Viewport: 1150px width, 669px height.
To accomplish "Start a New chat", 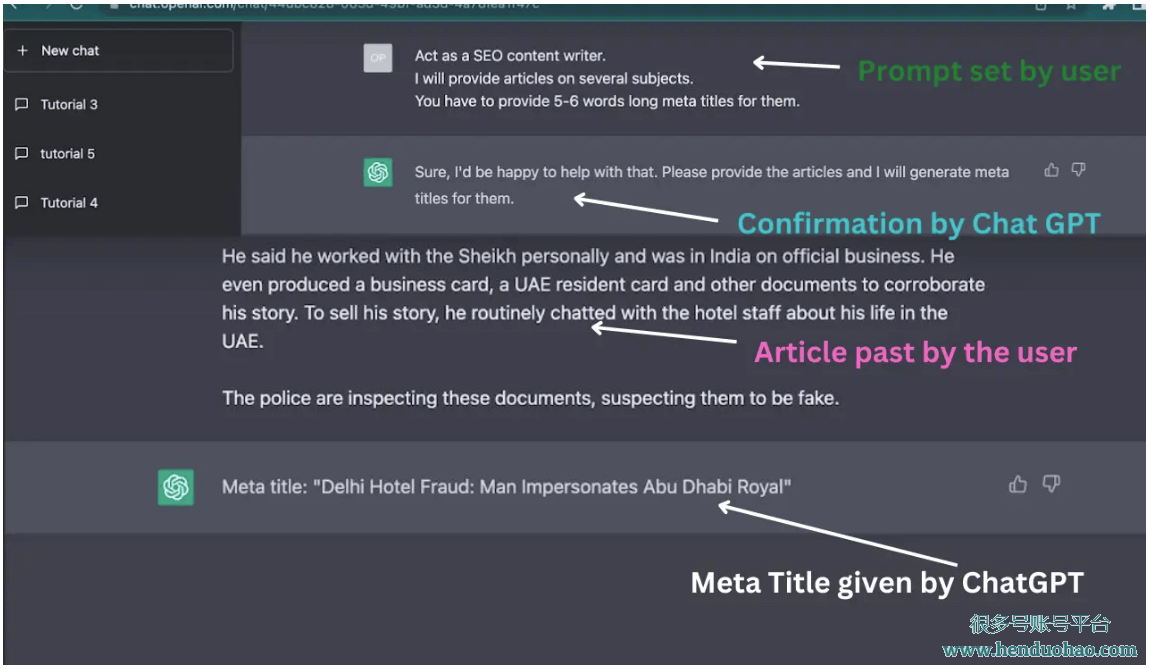I will (x=119, y=51).
